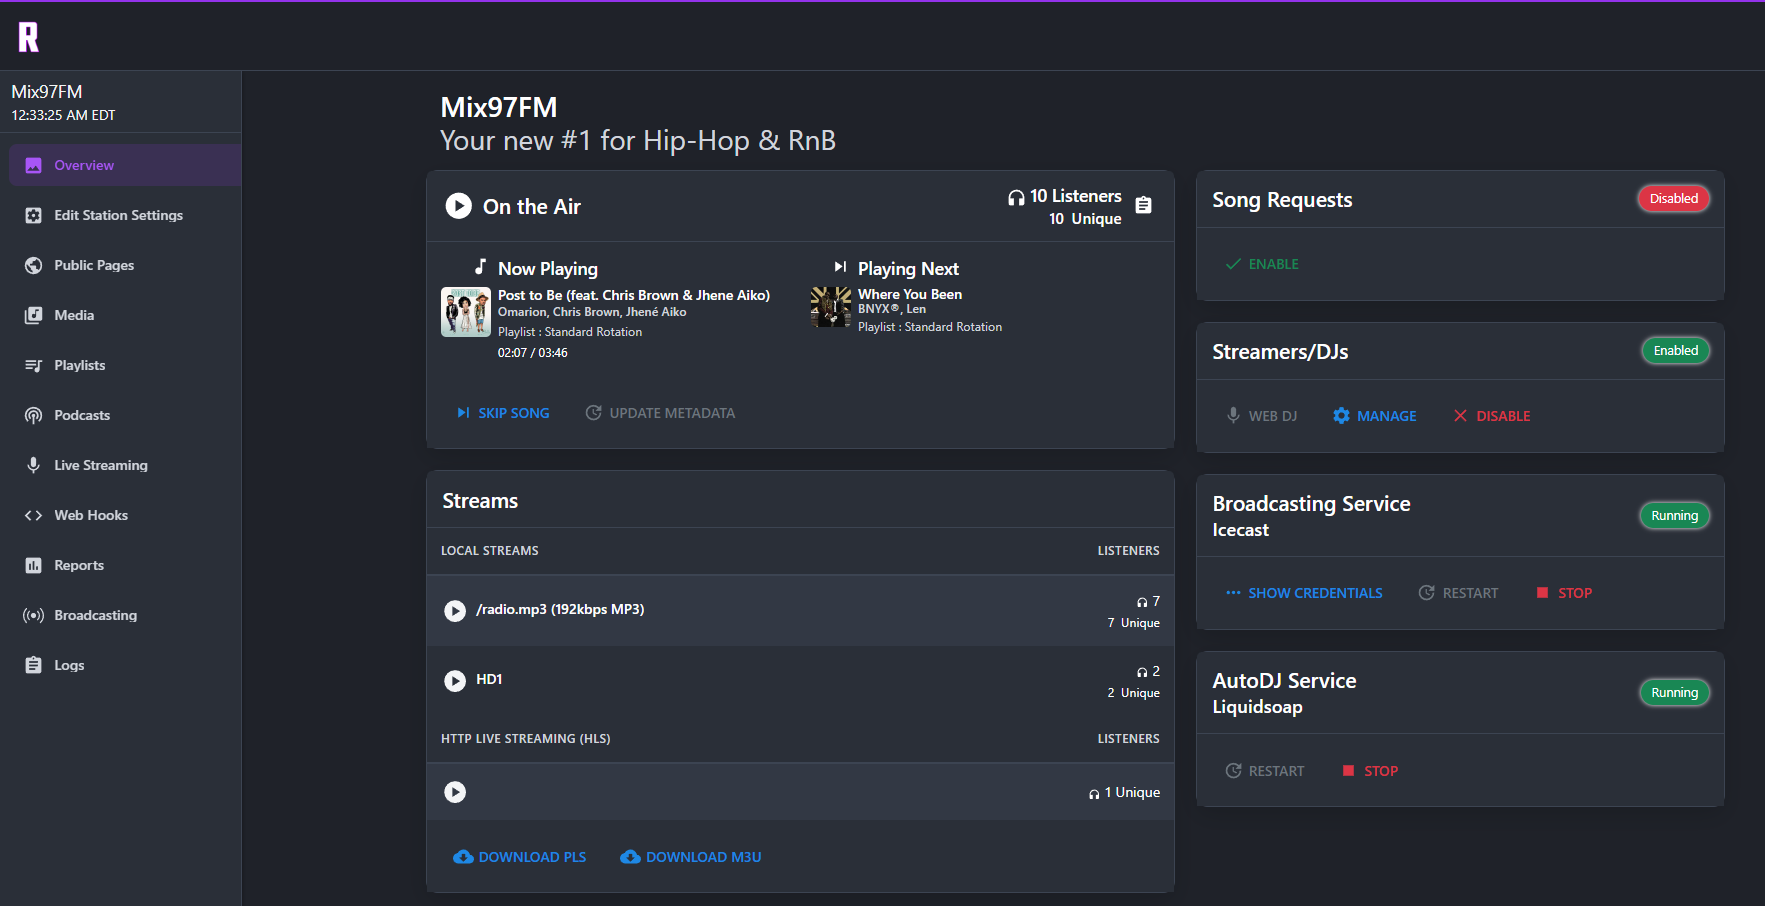Enable Song Requests
The image size is (1765, 906).
tap(1262, 264)
